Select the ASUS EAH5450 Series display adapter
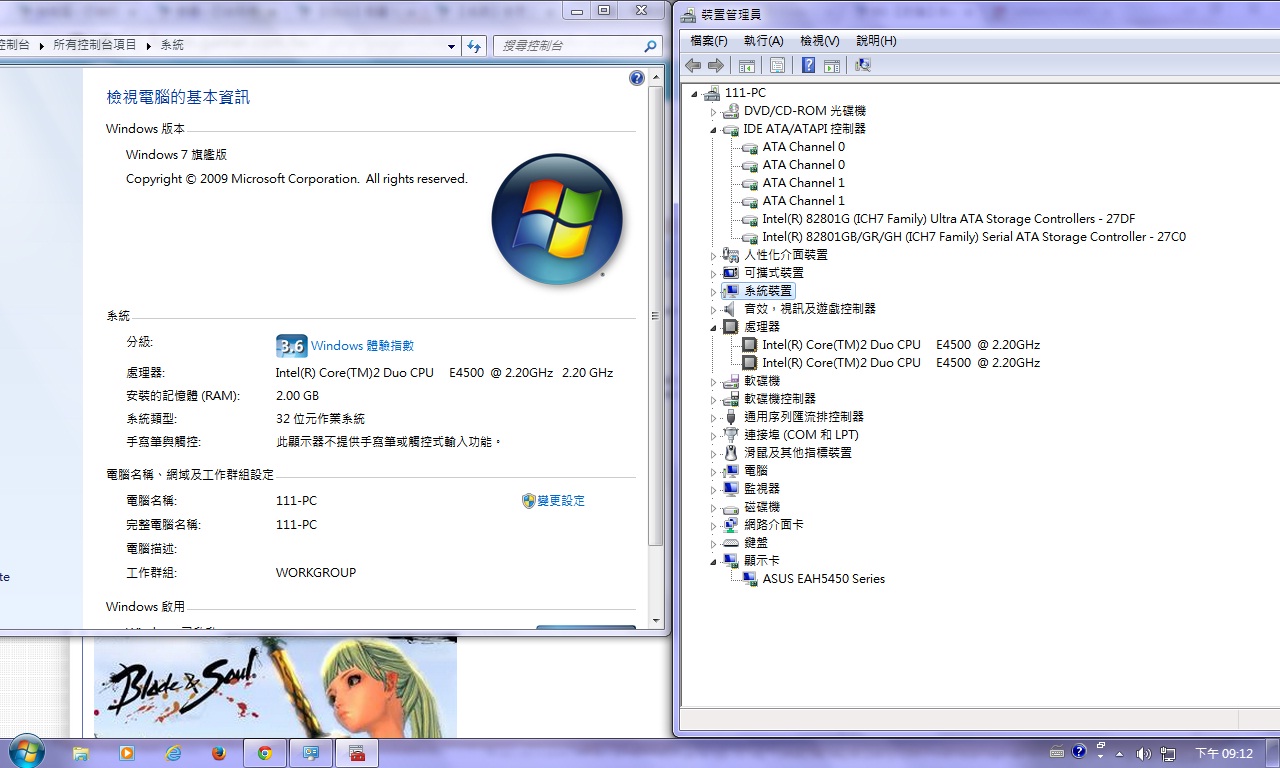Viewport: 1280px width, 768px height. pos(823,579)
